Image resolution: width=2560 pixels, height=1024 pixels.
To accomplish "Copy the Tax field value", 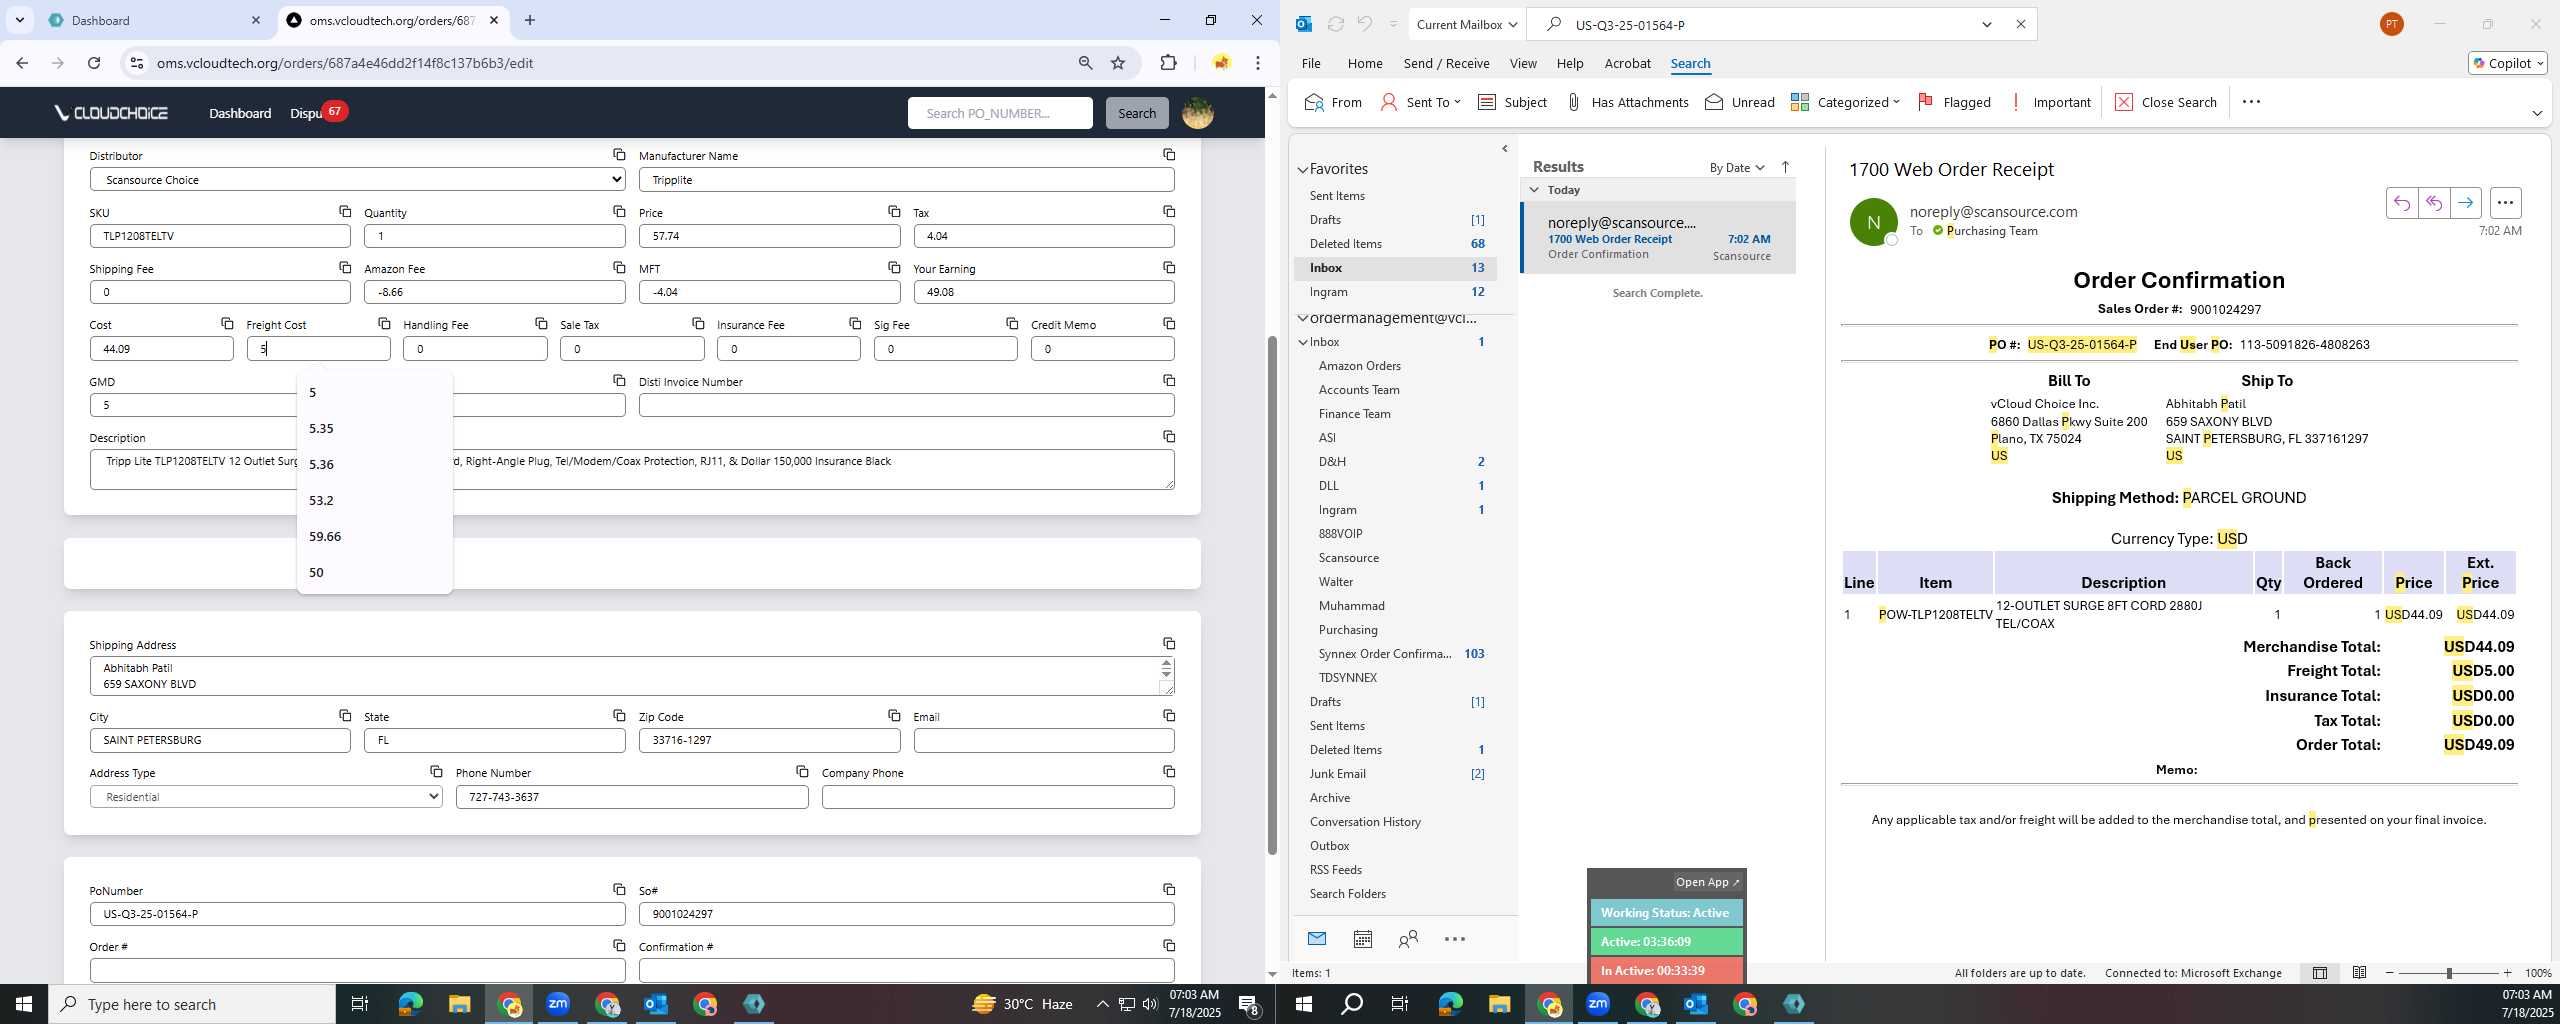I will [1169, 211].
